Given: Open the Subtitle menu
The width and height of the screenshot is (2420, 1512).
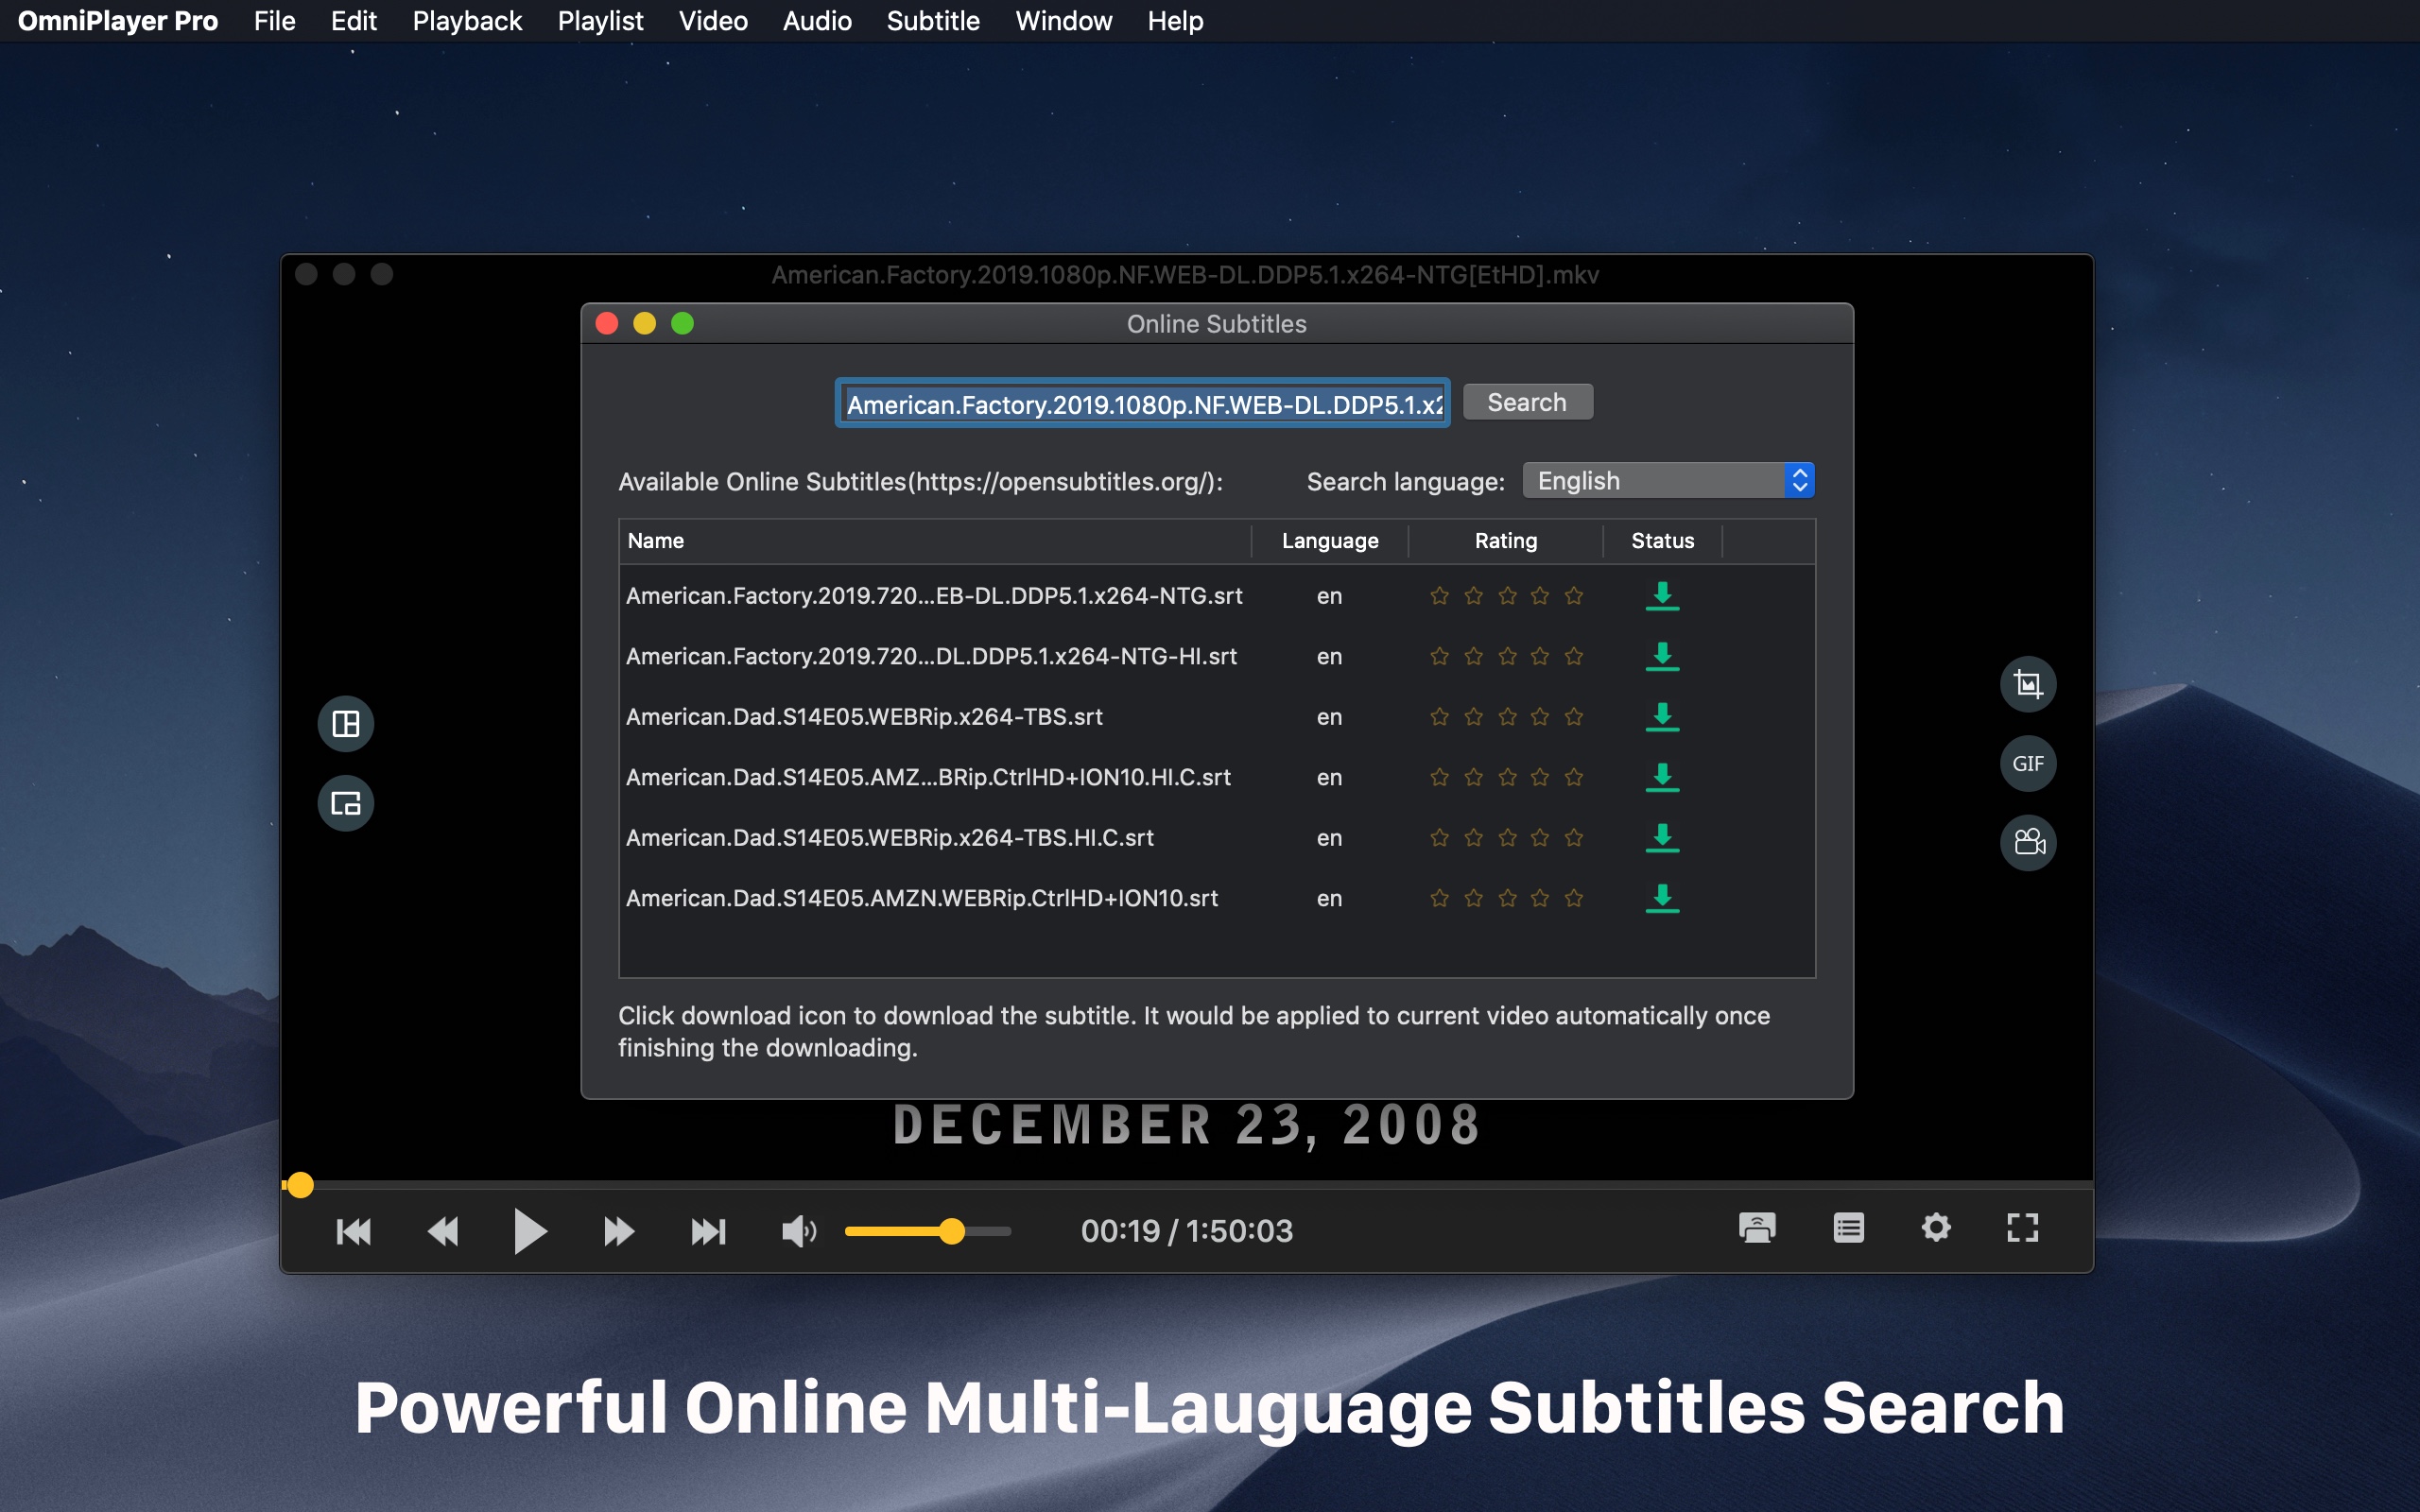Looking at the screenshot, I should (x=932, y=21).
